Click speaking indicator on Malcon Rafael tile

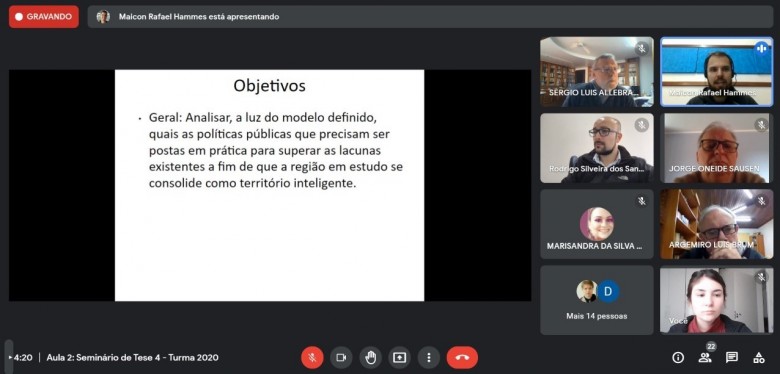(761, 48)
